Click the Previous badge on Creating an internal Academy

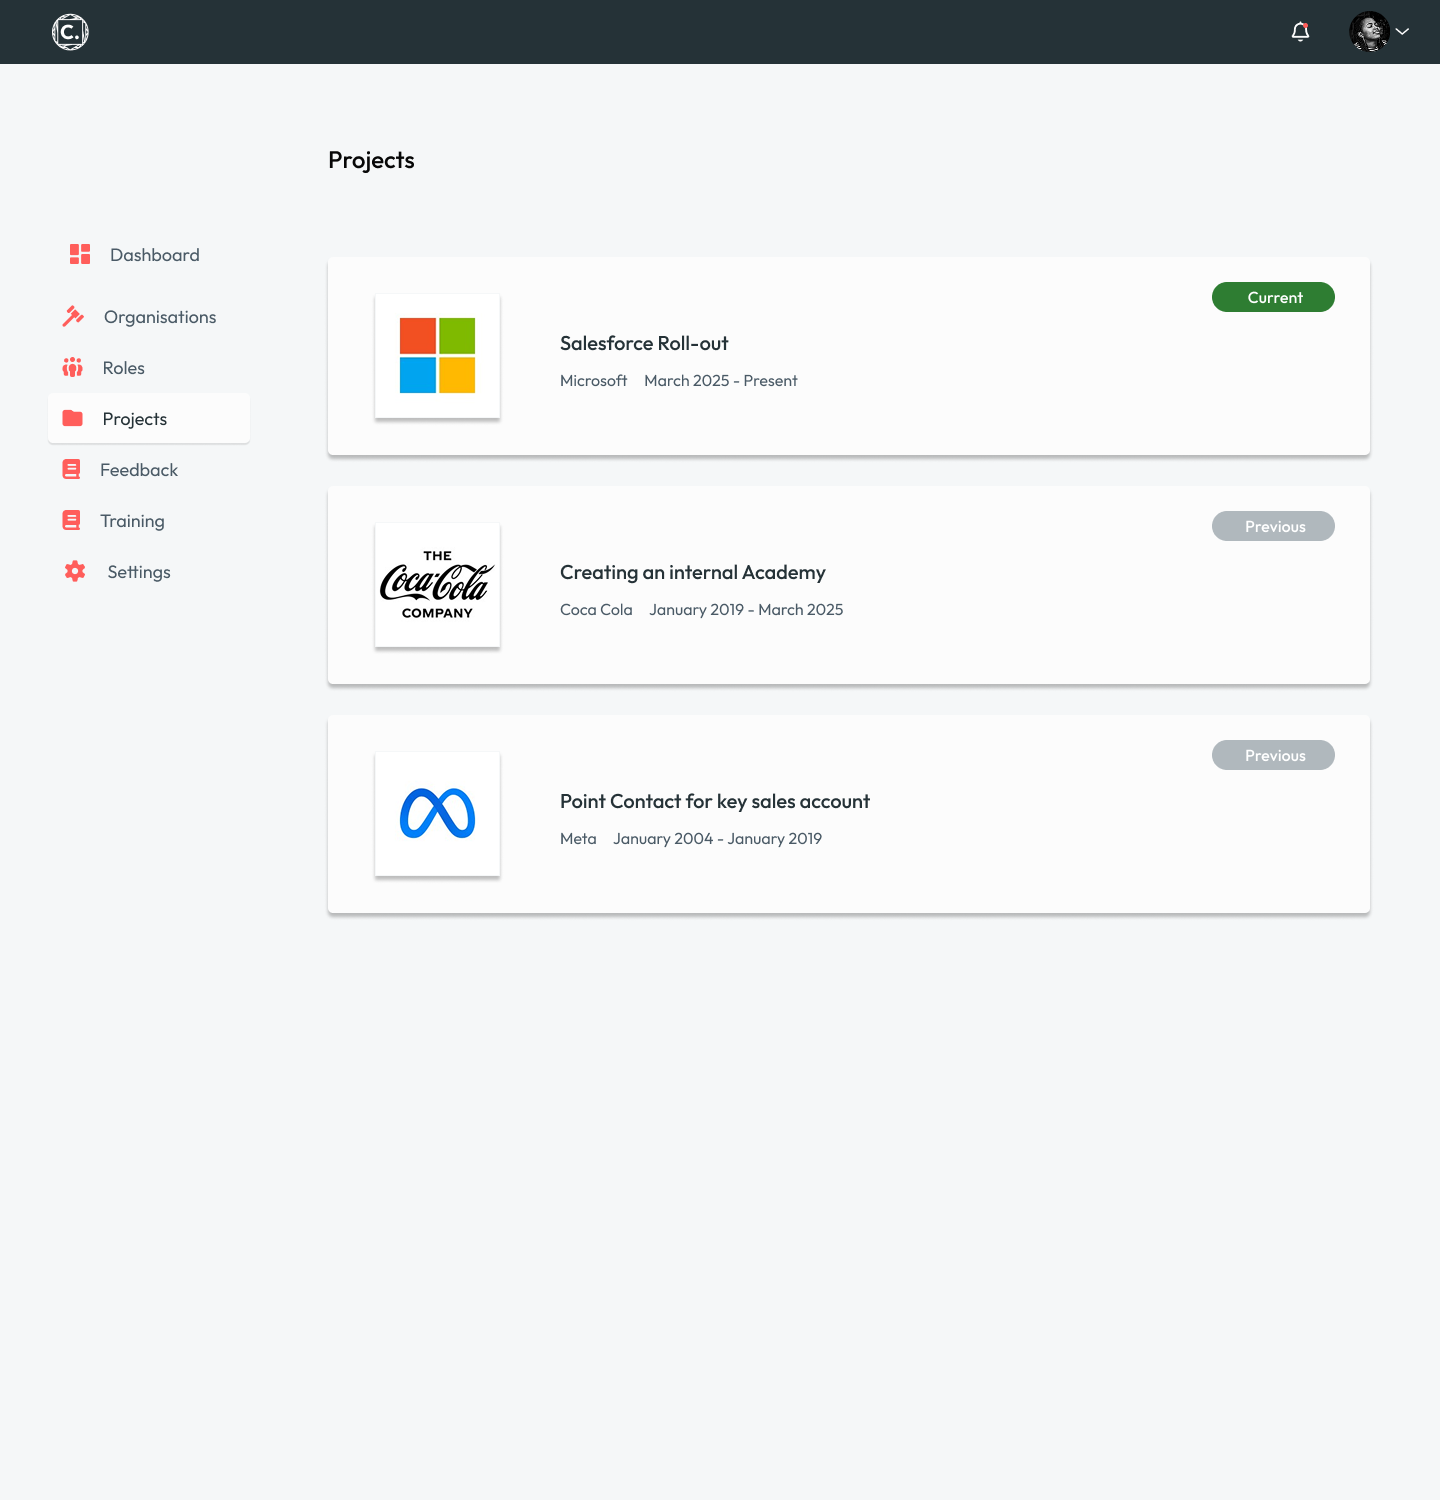click(1273, 526)
